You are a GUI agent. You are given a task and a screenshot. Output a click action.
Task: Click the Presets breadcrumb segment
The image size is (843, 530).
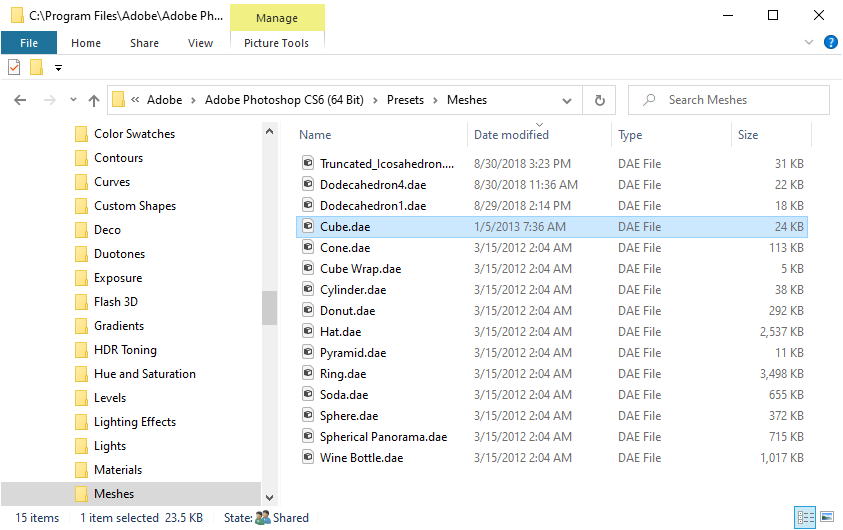(x=405, y=100)
